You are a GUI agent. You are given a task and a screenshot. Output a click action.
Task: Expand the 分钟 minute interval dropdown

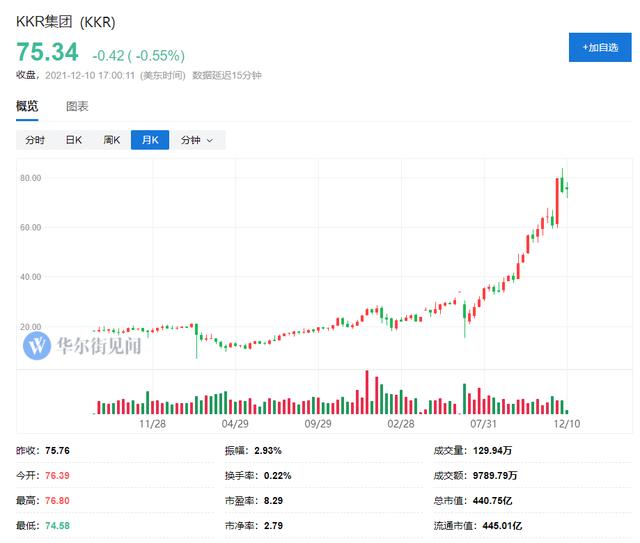pos(197,140)
